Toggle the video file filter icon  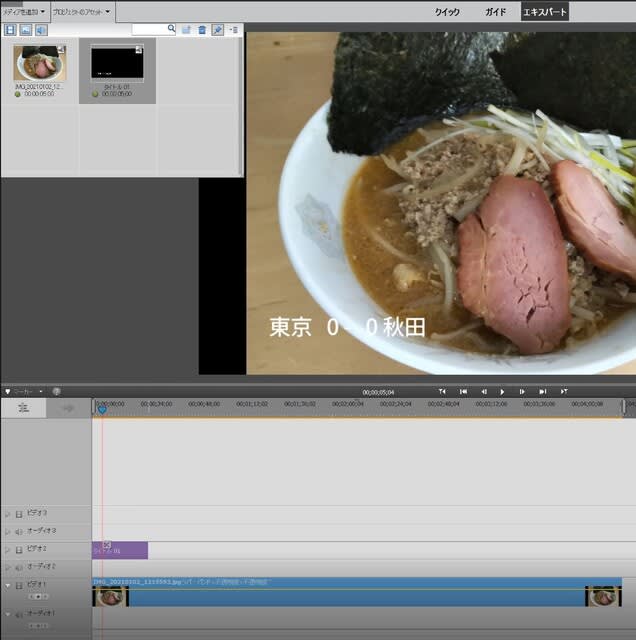10,30
